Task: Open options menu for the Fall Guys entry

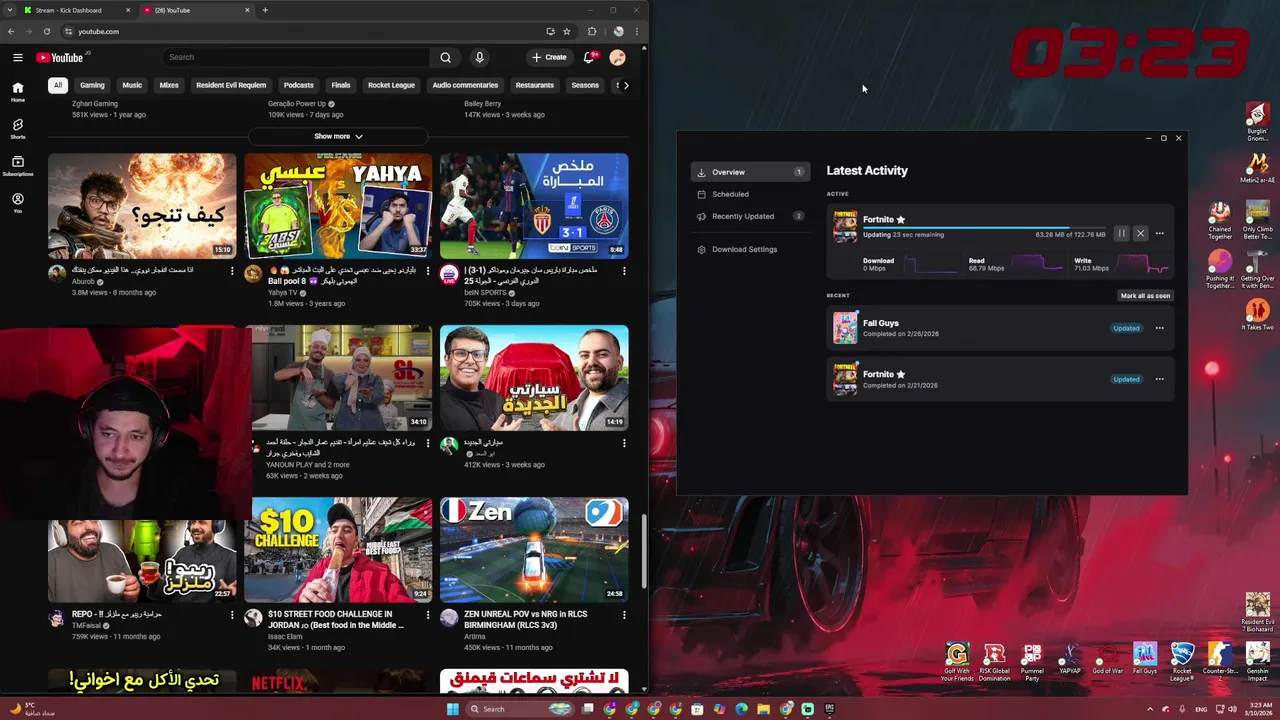Action: click(1159, 328)
